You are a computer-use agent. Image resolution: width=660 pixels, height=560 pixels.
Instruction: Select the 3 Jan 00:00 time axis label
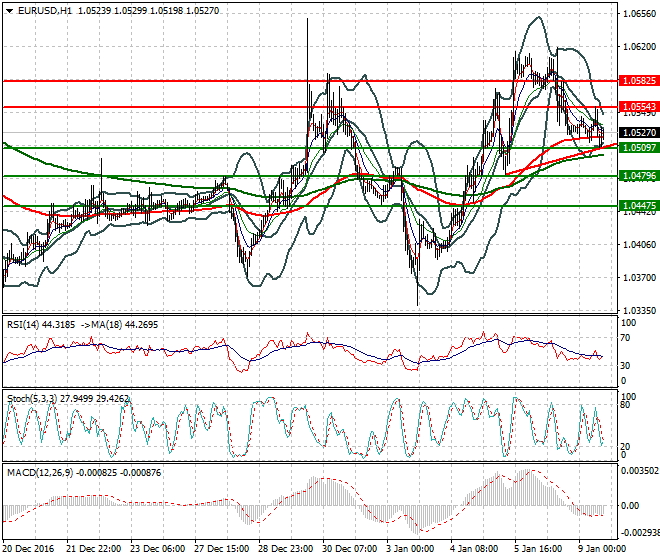411,549
